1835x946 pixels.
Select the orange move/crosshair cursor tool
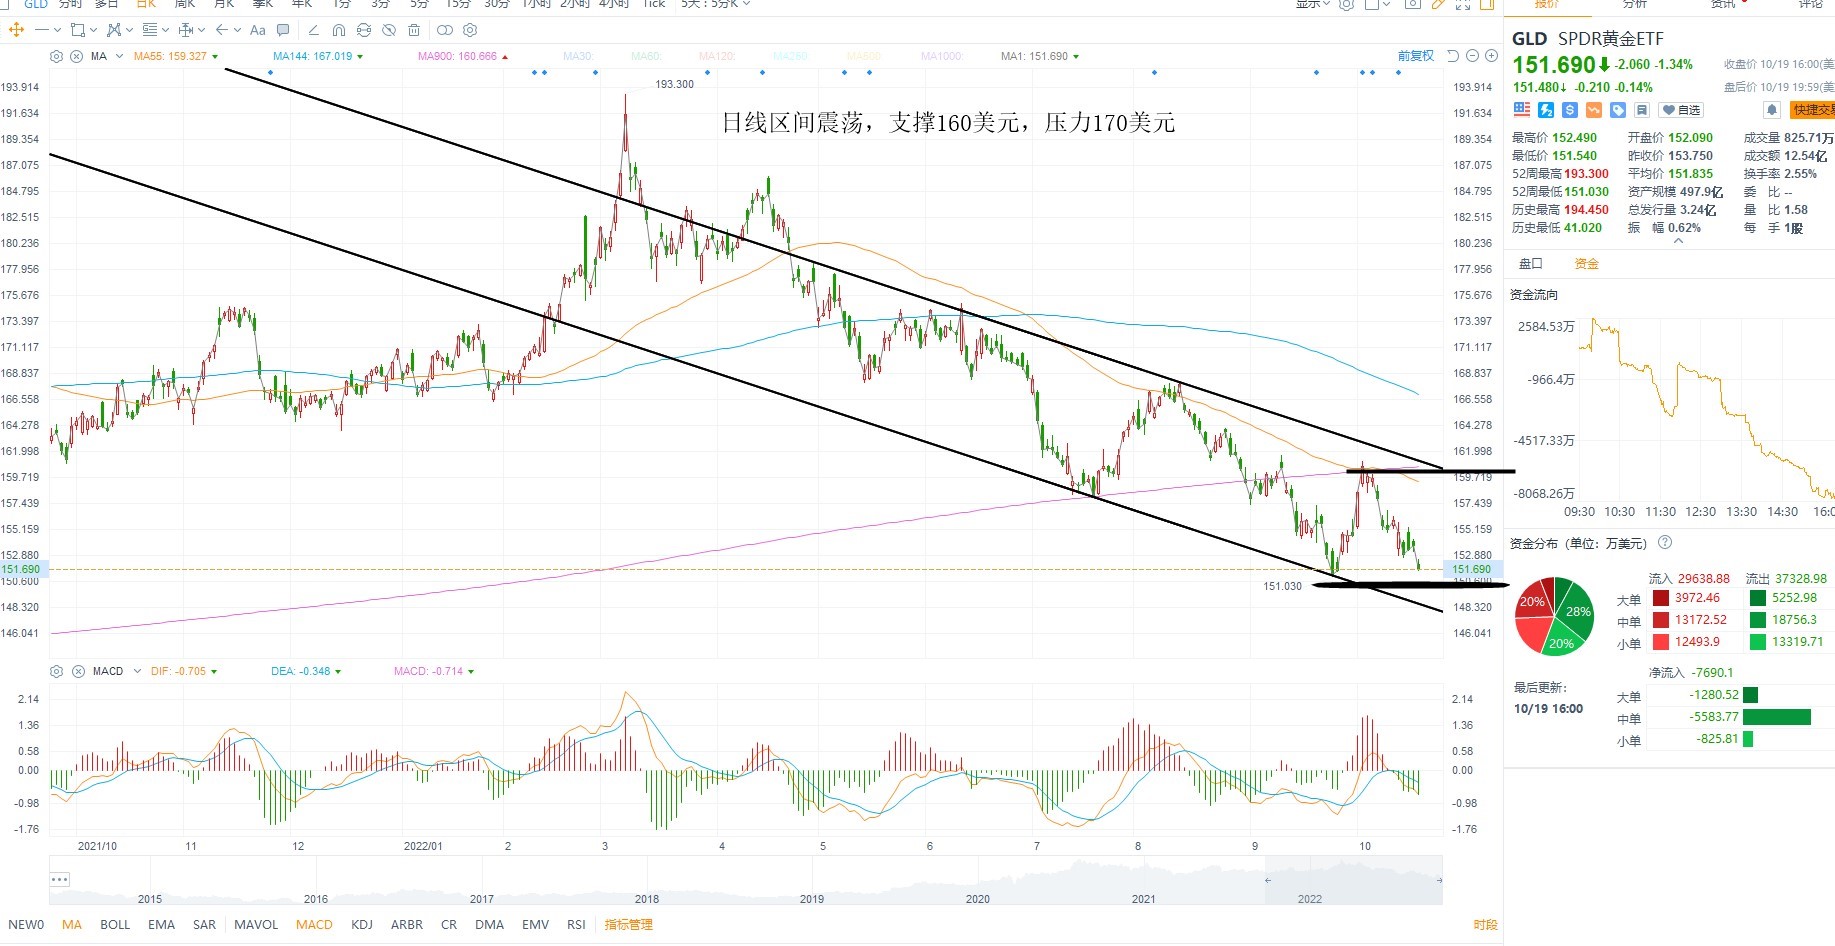[16, 30]
